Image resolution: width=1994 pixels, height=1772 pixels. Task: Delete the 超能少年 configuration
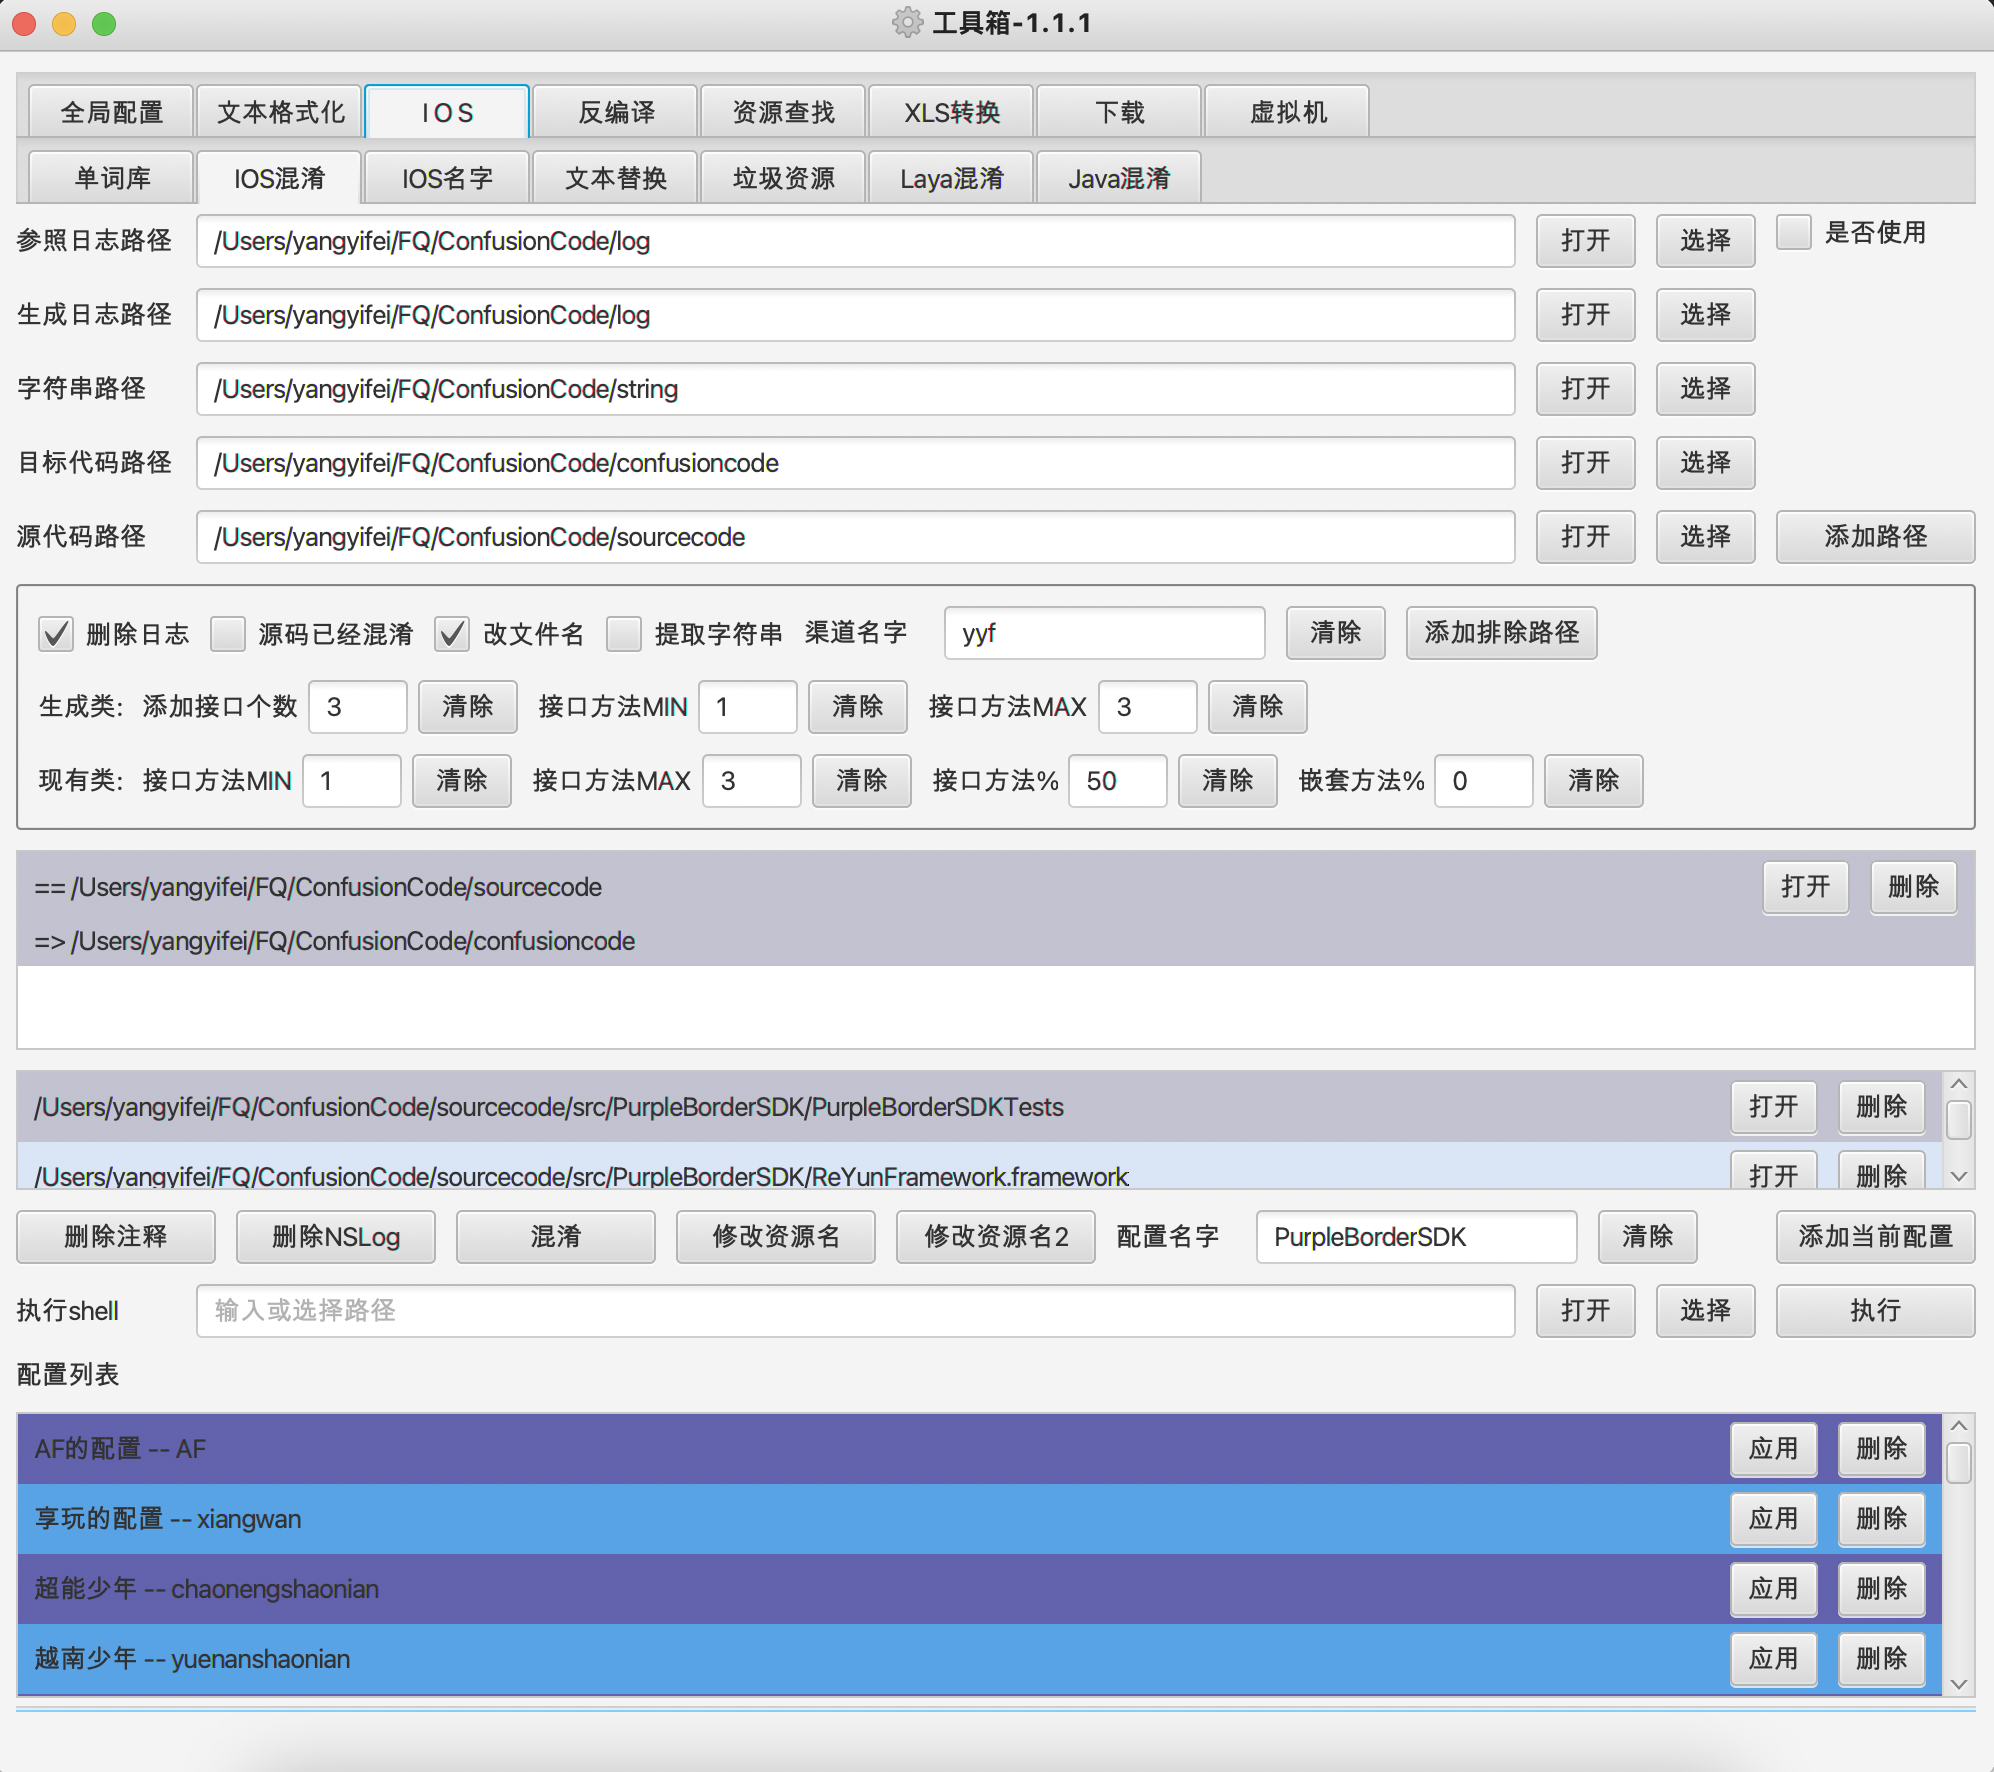(x=1882, y=1589)
